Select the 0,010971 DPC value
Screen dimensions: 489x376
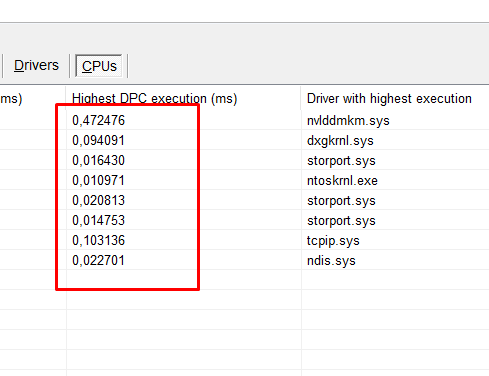point(98,180)
